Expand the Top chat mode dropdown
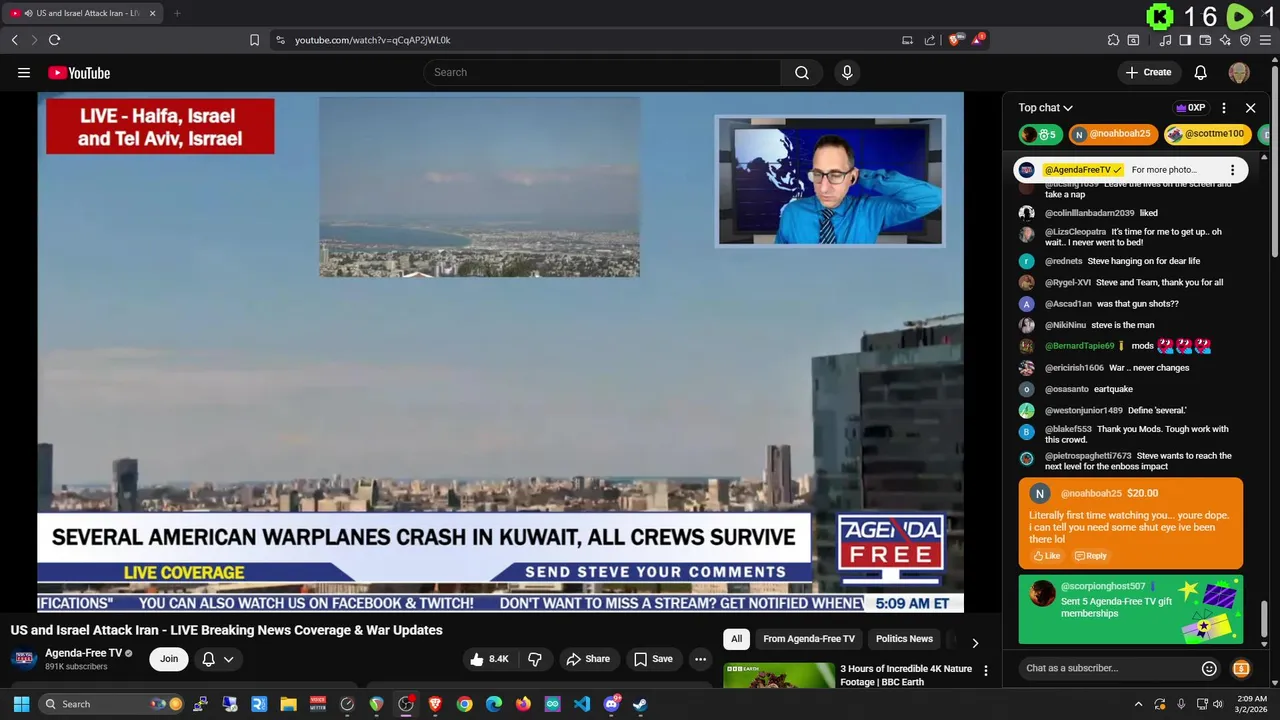 click(1045, 107)
